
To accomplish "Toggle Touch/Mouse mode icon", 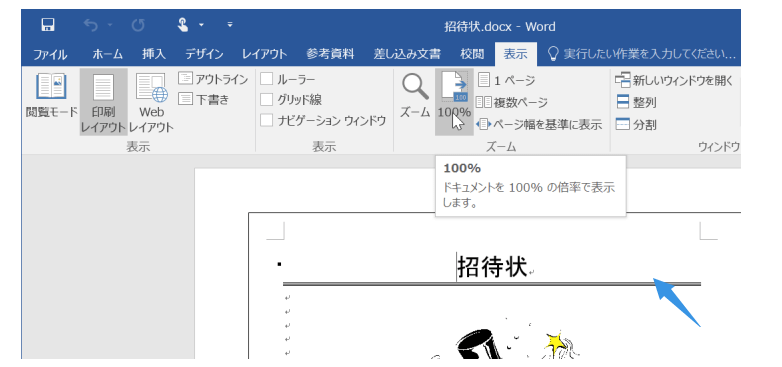I will click(184, 24).
